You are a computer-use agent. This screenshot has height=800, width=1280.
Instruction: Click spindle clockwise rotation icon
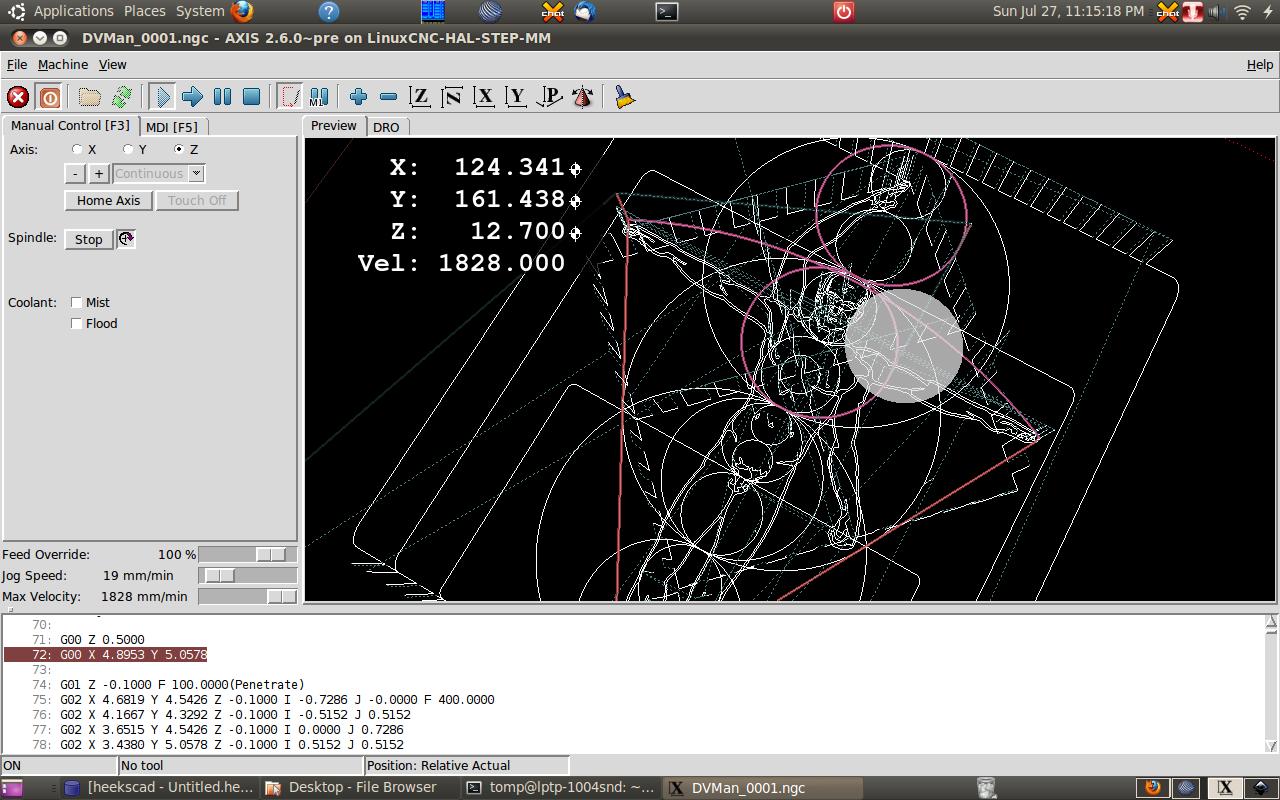point(126,239)
